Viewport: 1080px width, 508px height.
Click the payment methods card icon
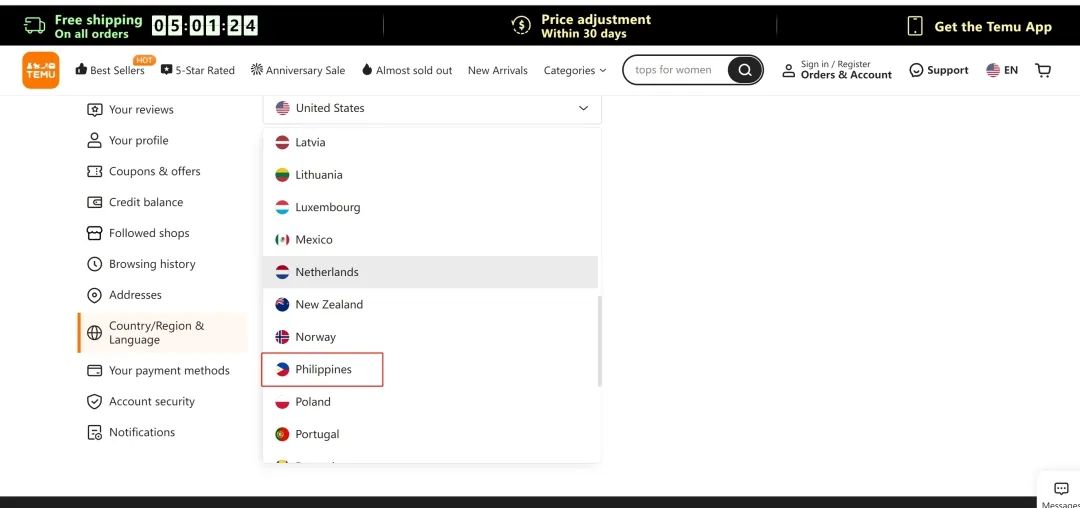(94, 370)
